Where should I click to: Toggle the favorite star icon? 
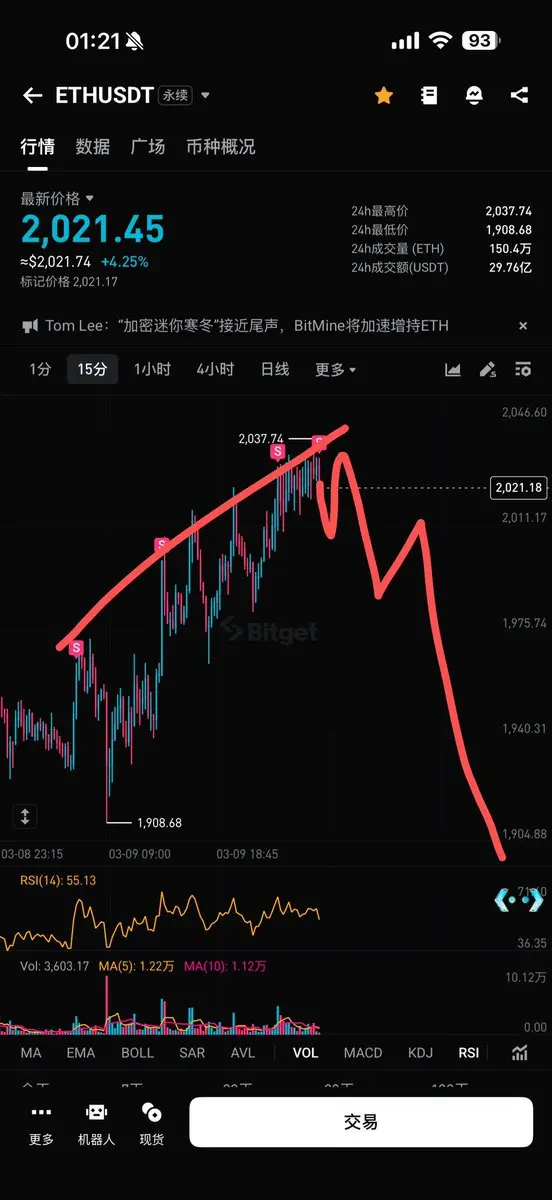pyautogui.click(x=383, y=95)
